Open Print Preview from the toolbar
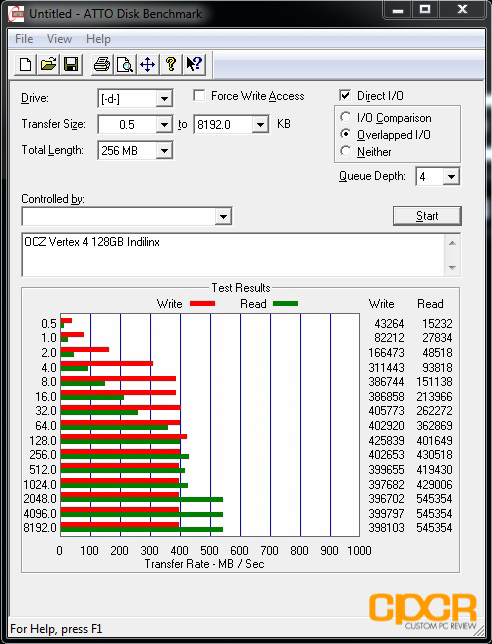492x644 pixels. 124,64
